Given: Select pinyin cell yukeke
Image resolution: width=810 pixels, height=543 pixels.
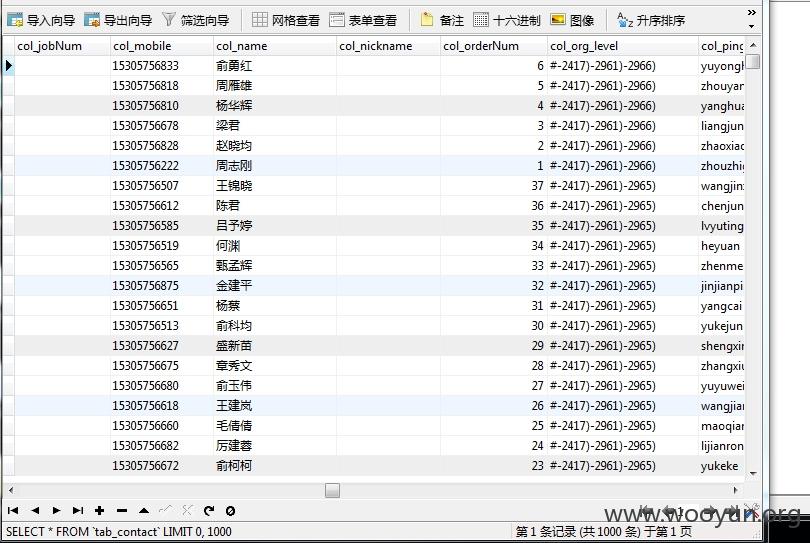Looking at the screenshot, I should pos(722,466).
